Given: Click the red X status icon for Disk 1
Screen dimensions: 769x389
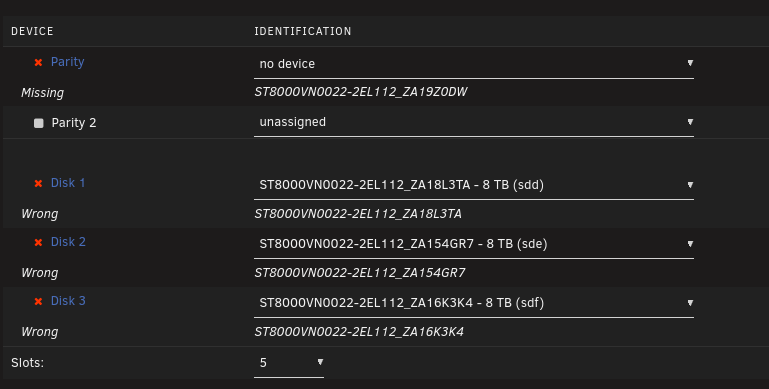Looking at the screenshot, I should coord(38,183).
